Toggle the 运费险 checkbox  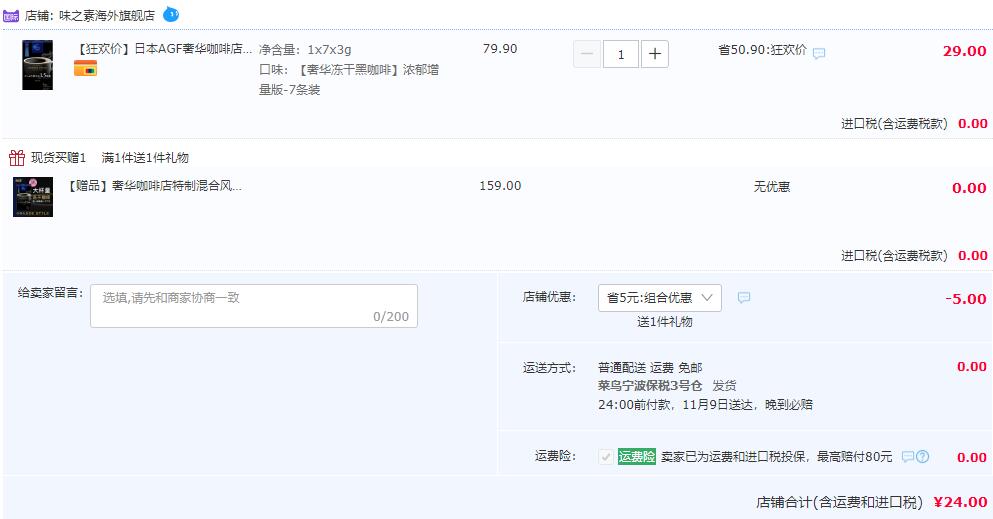[606, 456]
